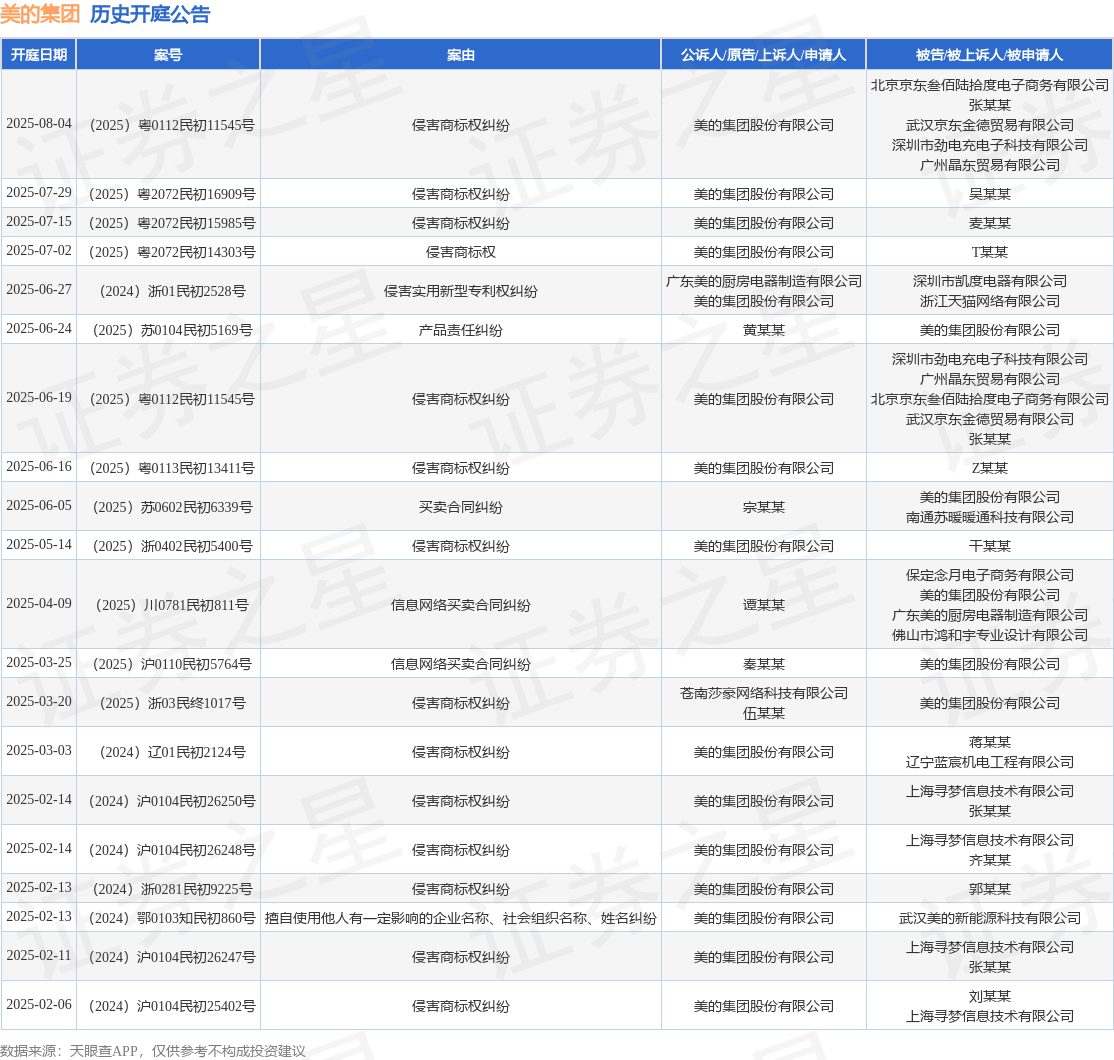Click defendant 蒋某某

point(990,742)
